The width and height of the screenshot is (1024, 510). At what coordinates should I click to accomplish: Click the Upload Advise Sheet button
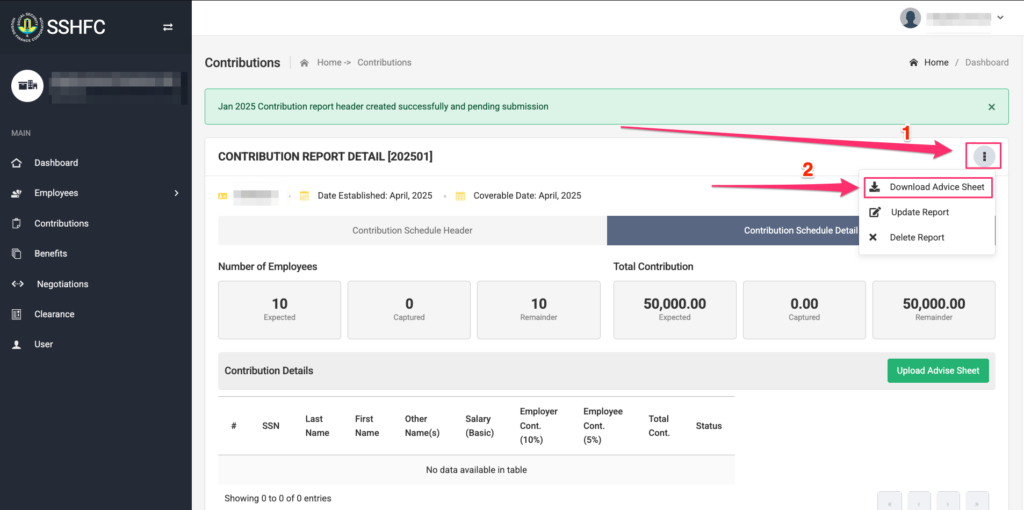(937, 371)
